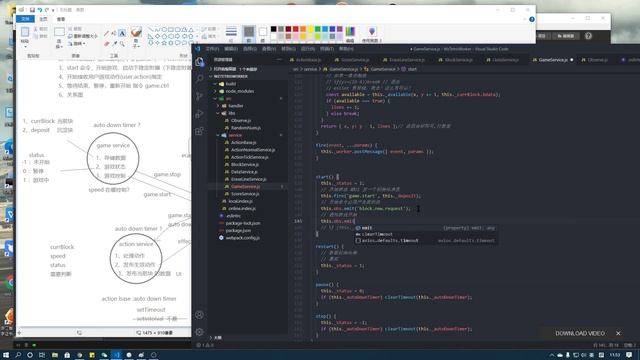The height and width of the screenshot is (360, 640).
Task: Show hidden system tray icons
Action: [x=552, y=355]
